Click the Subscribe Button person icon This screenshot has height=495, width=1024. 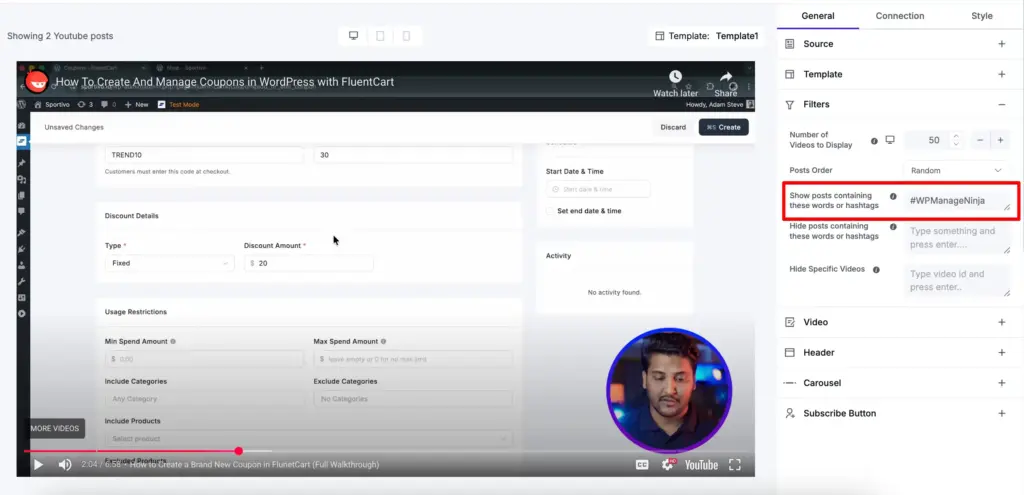(790, 413)
